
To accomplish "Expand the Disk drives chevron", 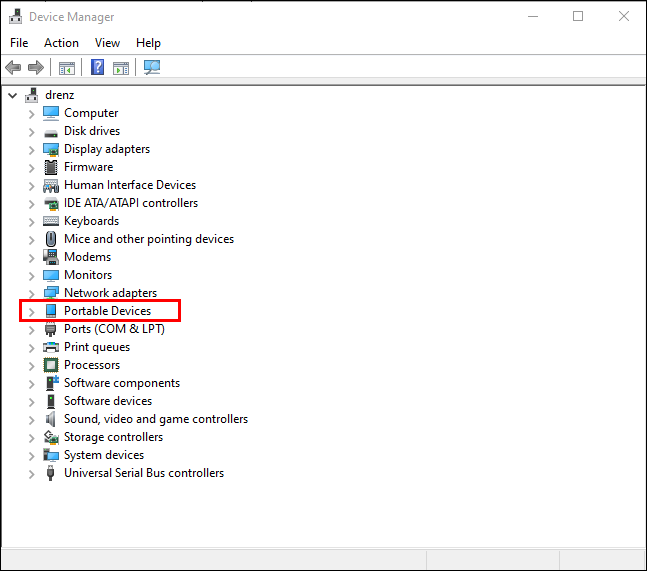I will [32, 132].
